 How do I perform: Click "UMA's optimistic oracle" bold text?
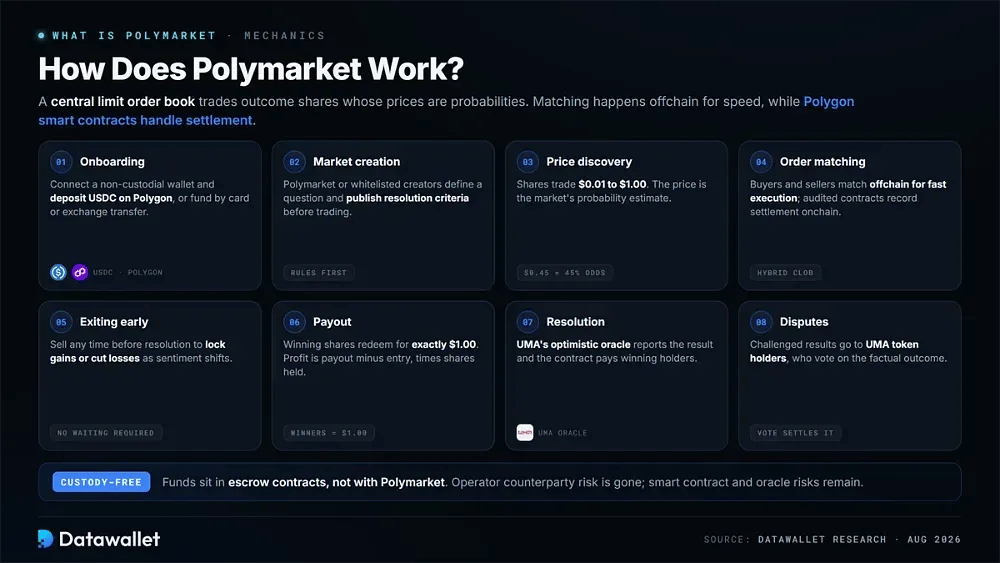[573, 344]
